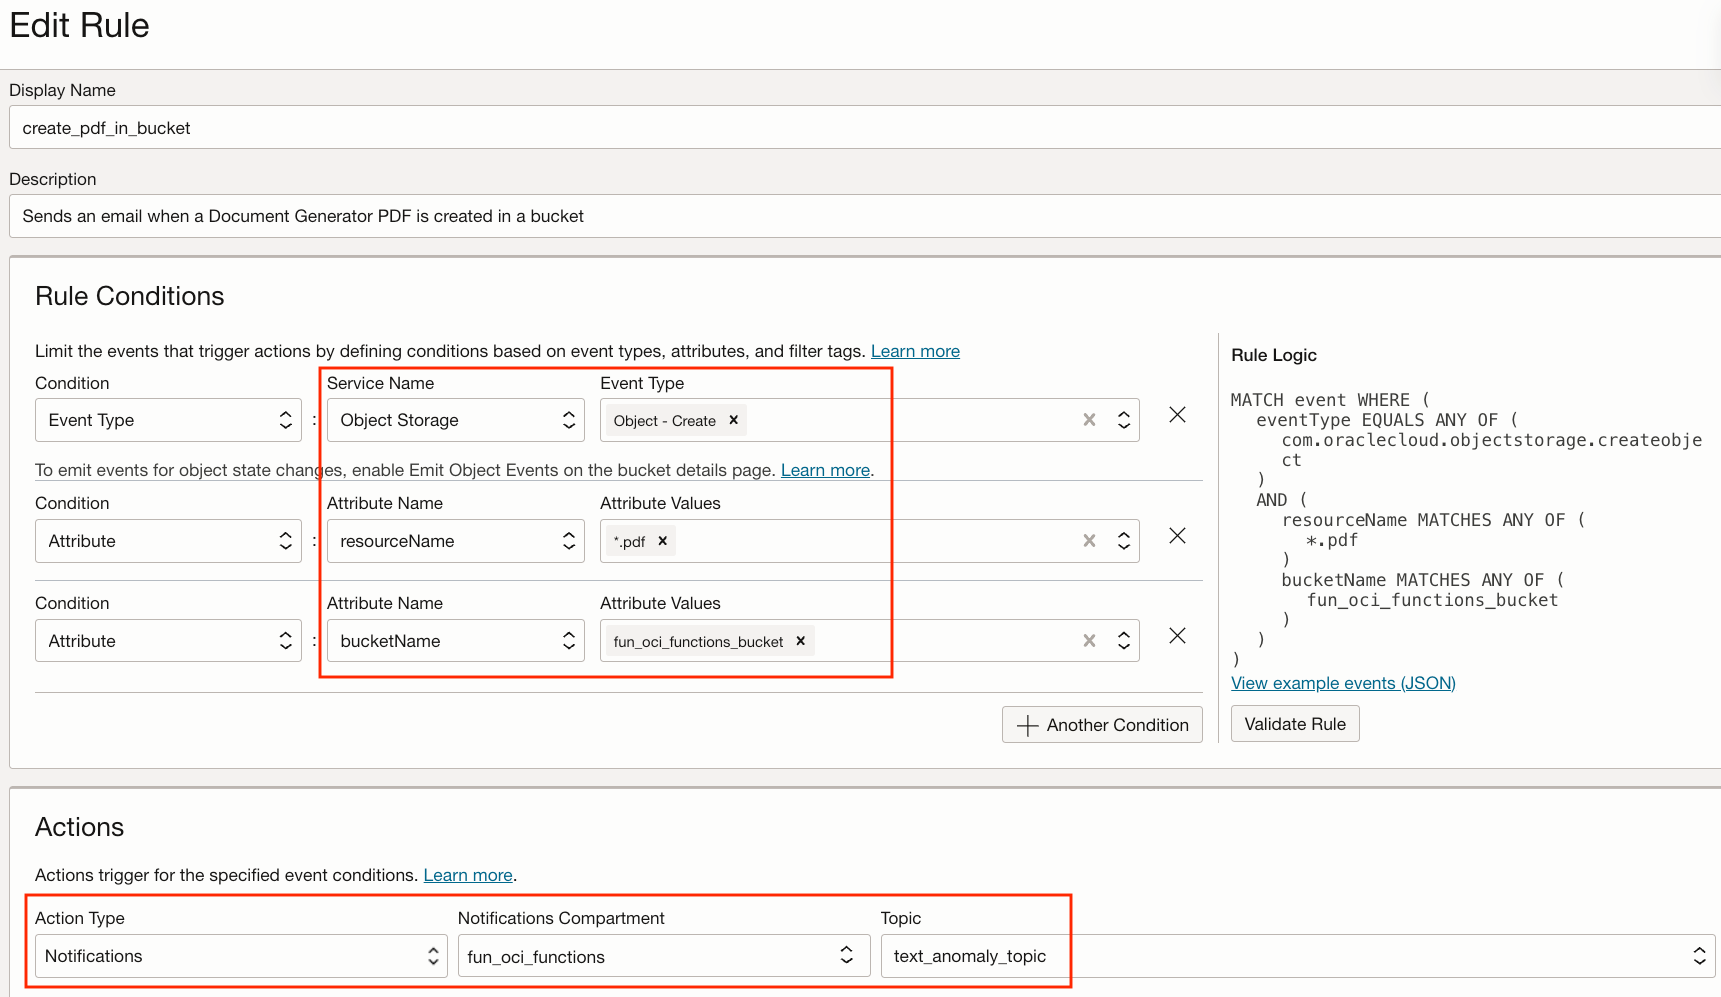1721x997 pixels.
Task: Click into the Display Name input field
Action: (x=860, y=128)
